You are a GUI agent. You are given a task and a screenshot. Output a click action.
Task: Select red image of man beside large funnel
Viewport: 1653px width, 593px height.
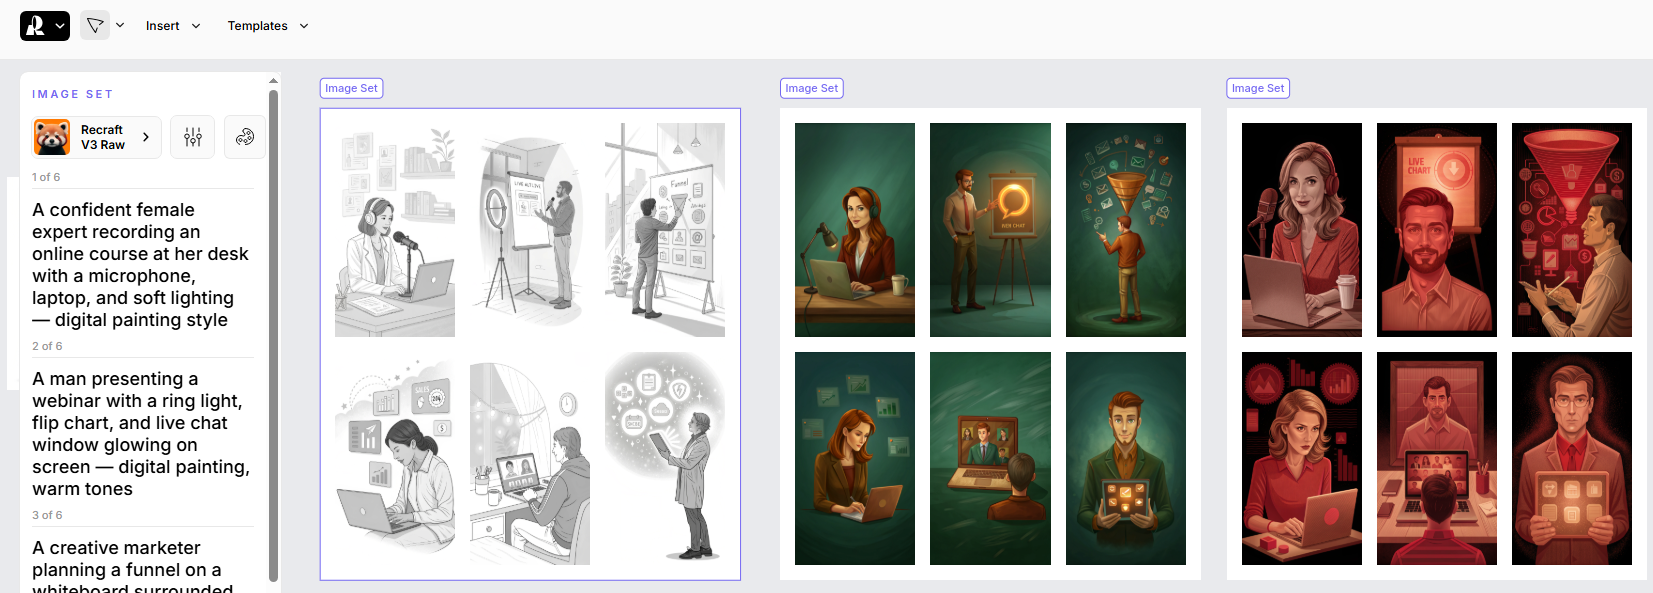point(1572,230)
